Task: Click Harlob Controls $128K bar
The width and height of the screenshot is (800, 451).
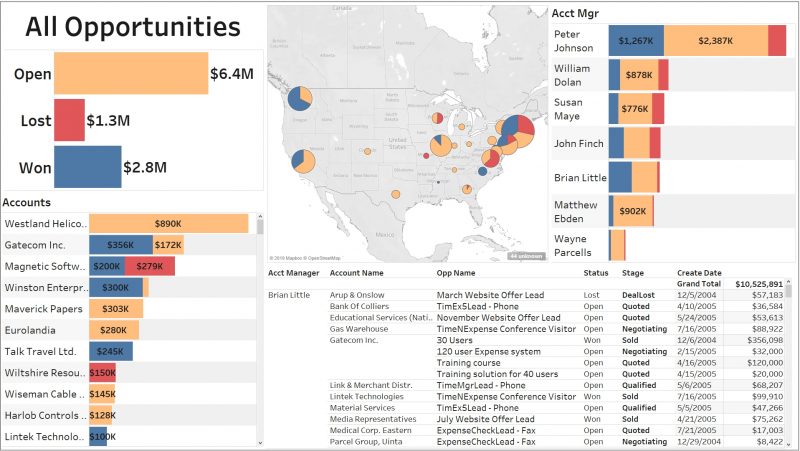Action: click(101, 415)
